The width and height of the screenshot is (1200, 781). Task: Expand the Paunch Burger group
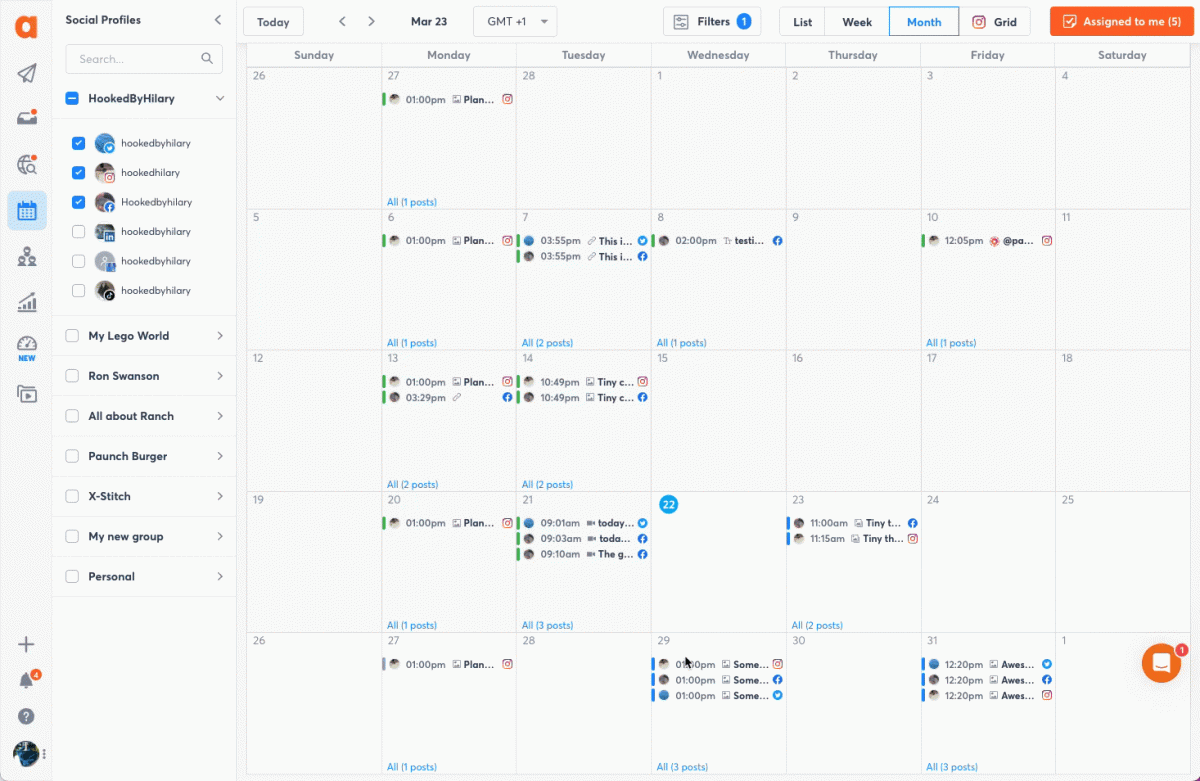[x=220, y=456]
